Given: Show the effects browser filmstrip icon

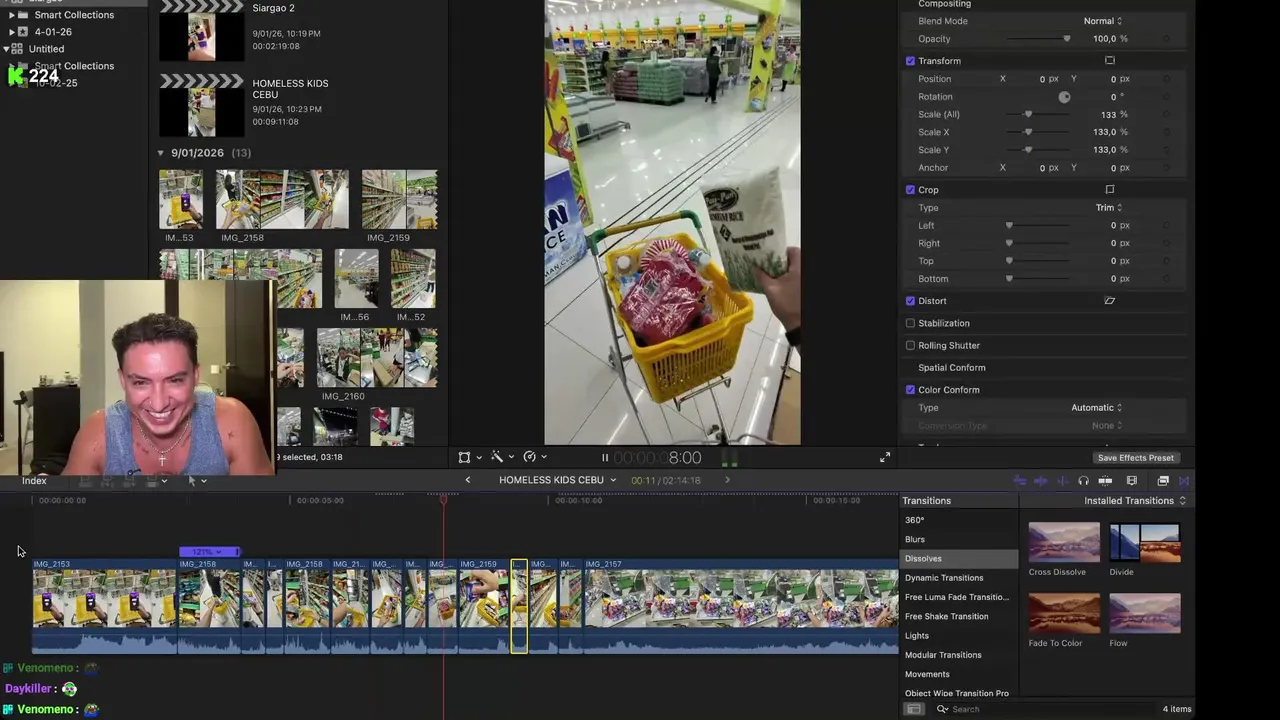Looking at the screenshot, I should pos(1132,481).
